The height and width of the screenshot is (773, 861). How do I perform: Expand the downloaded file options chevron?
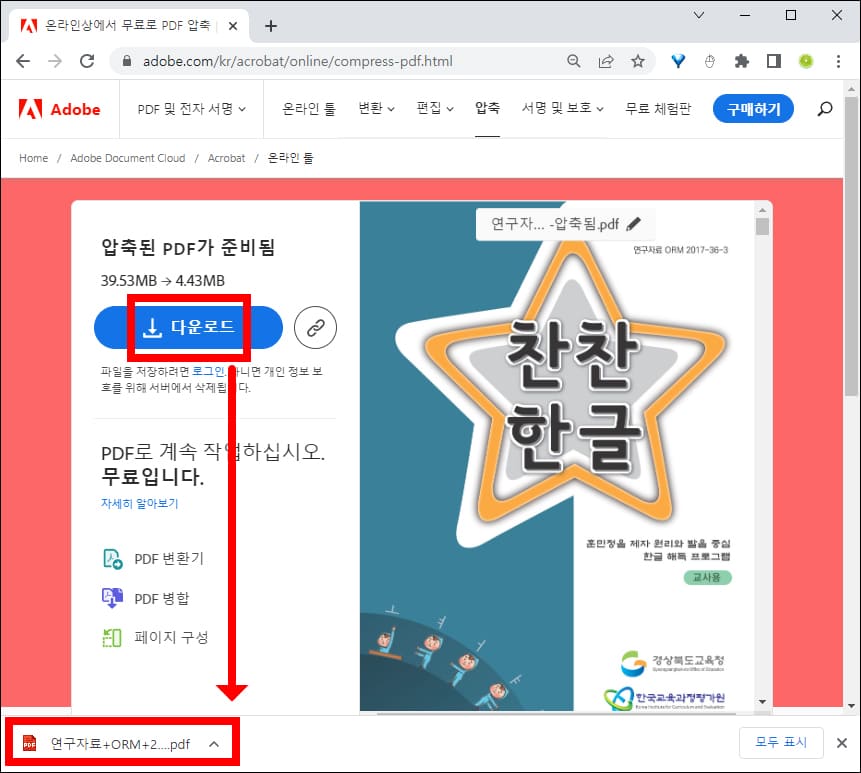coord(213,742)
